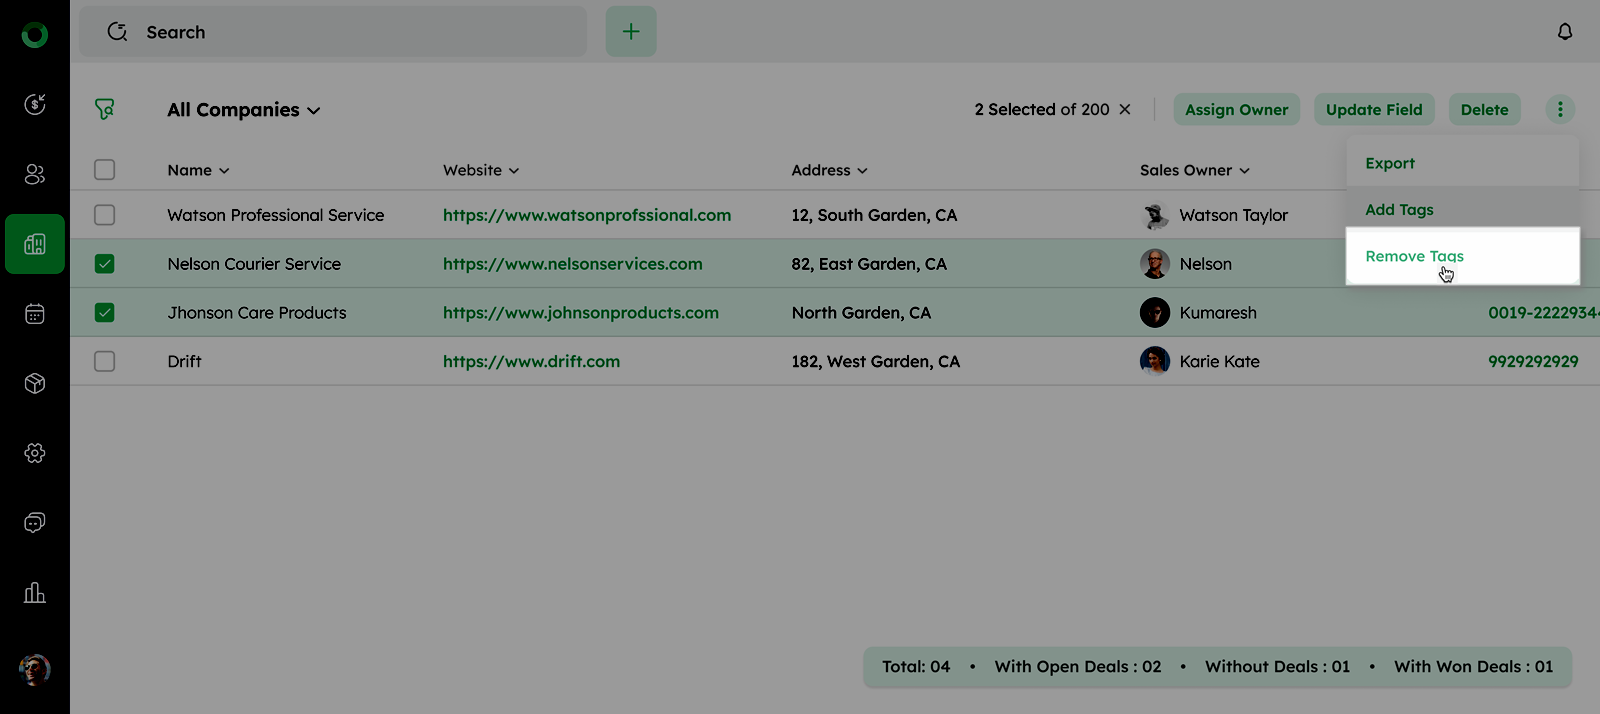
Task: Check the Drift row checkbox
Action: coord(105,361)
